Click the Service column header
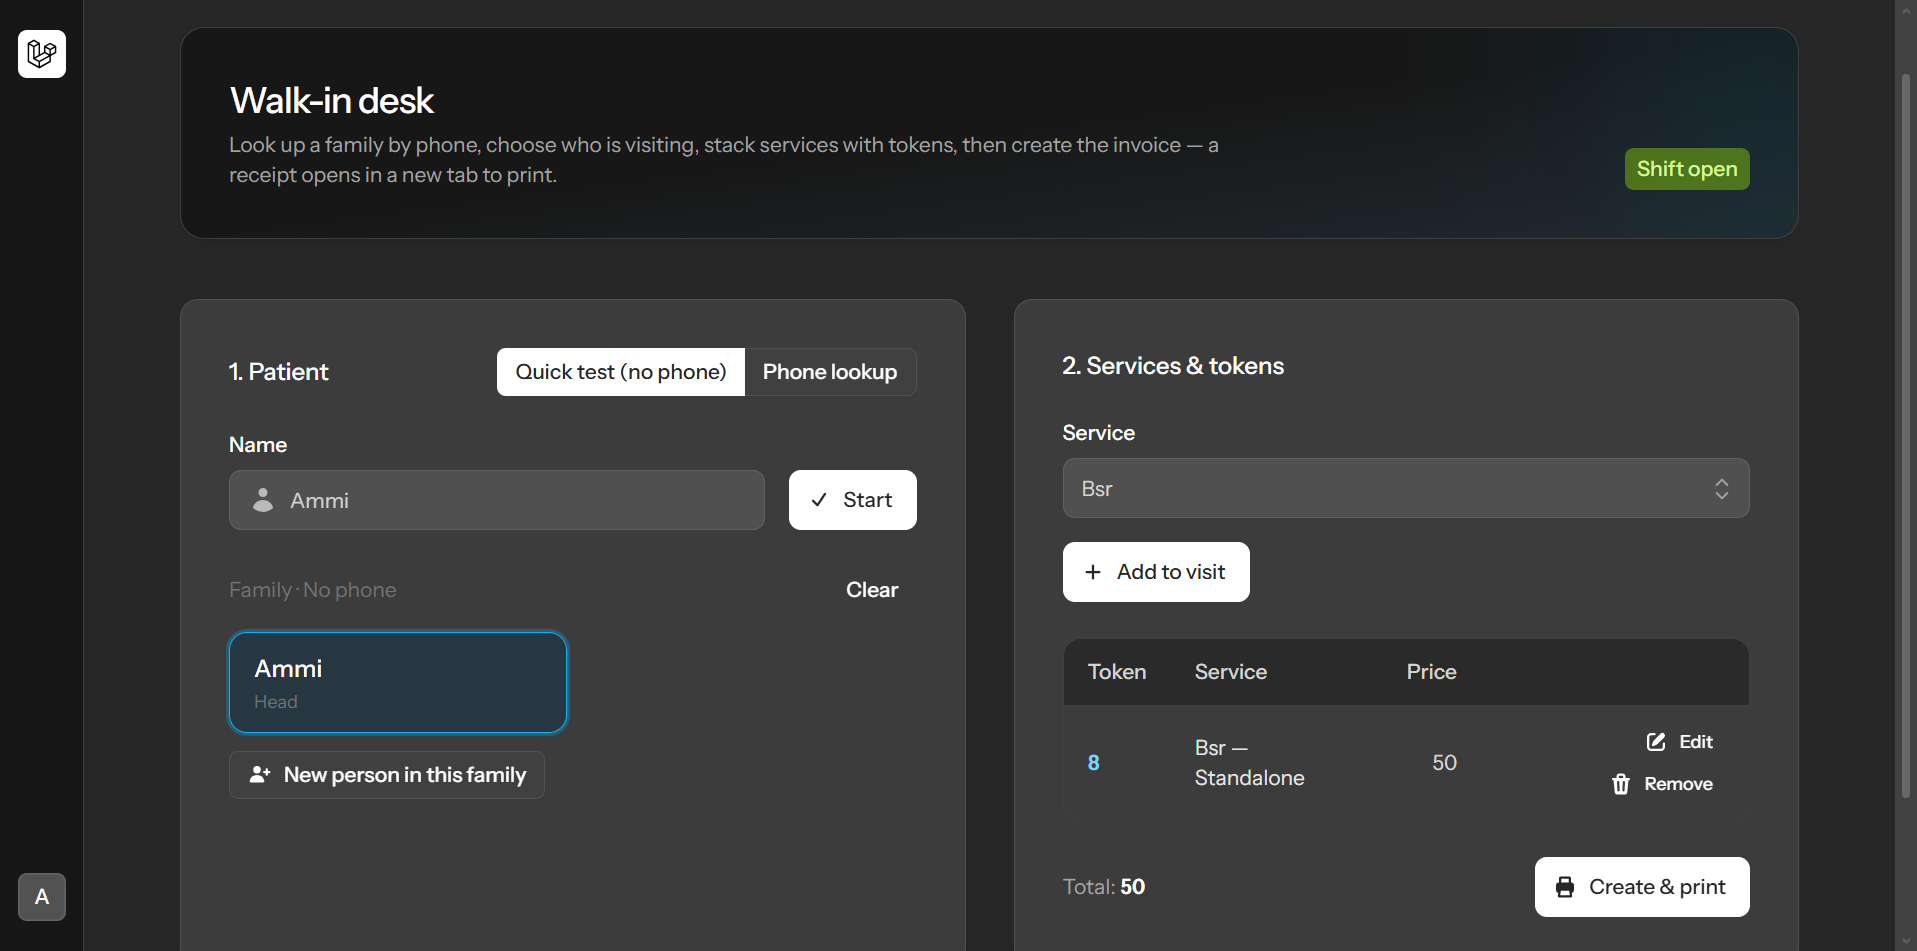1917x951 pixels. point(1231,672)
